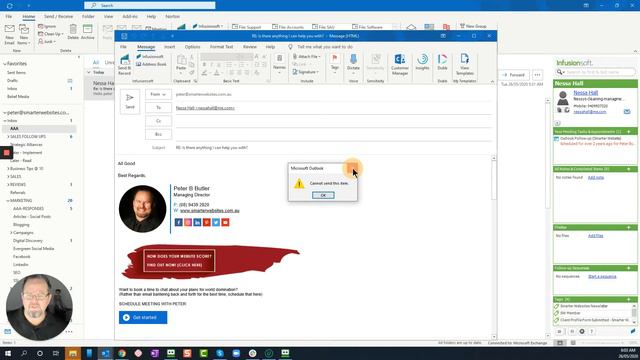Click the To button

[x=158, y=108]
